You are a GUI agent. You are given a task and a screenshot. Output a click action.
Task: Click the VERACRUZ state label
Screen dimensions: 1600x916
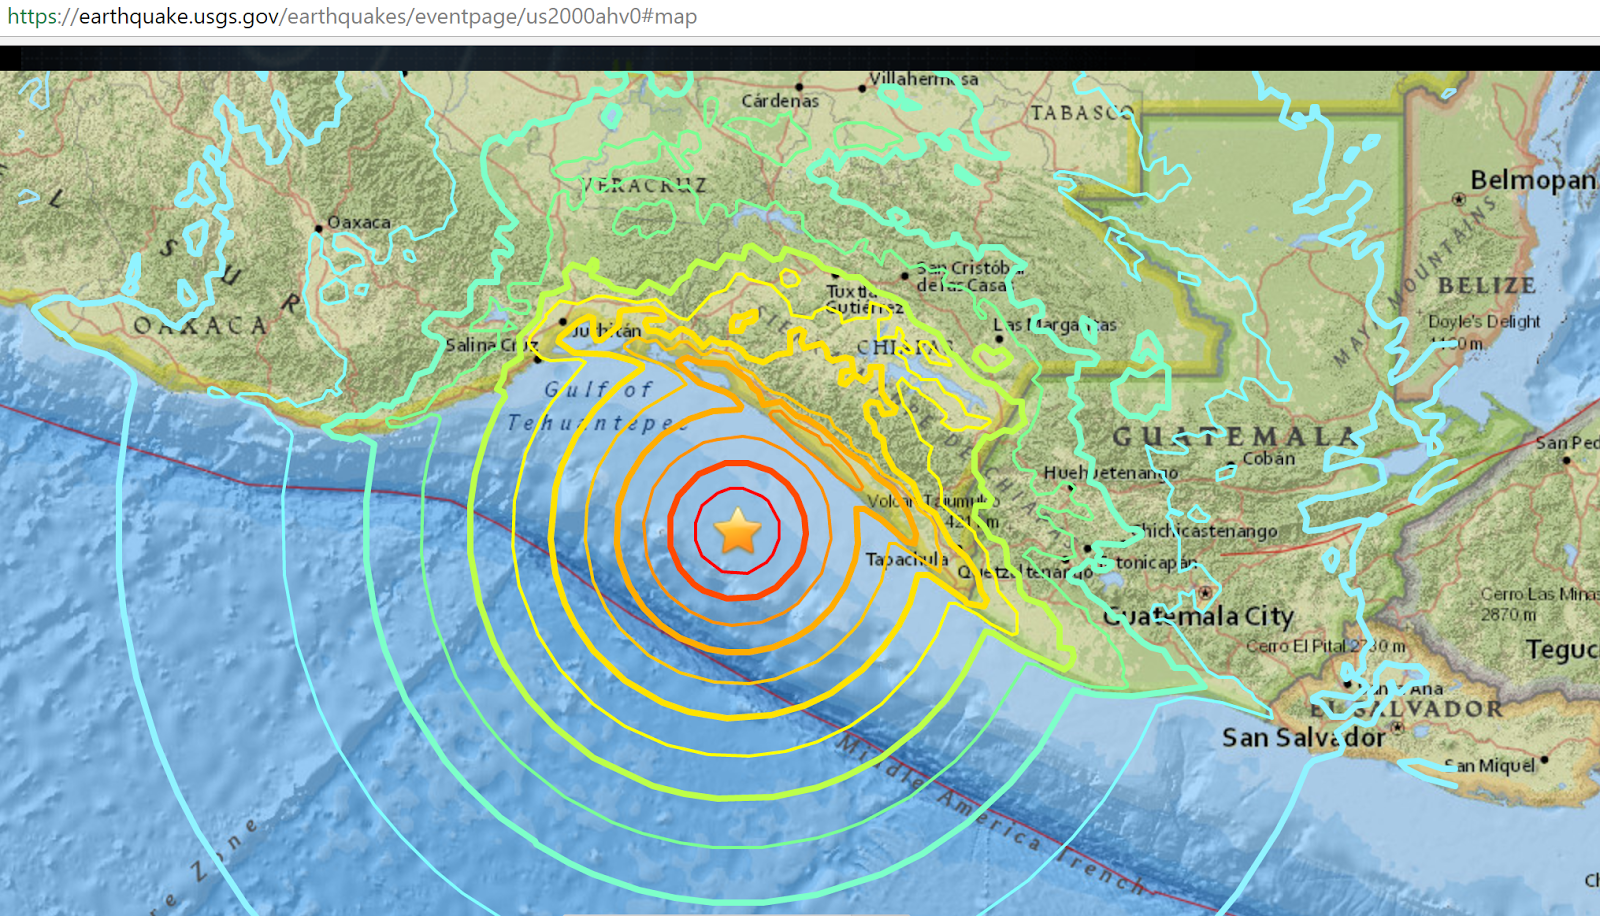(x=643, y=185)
